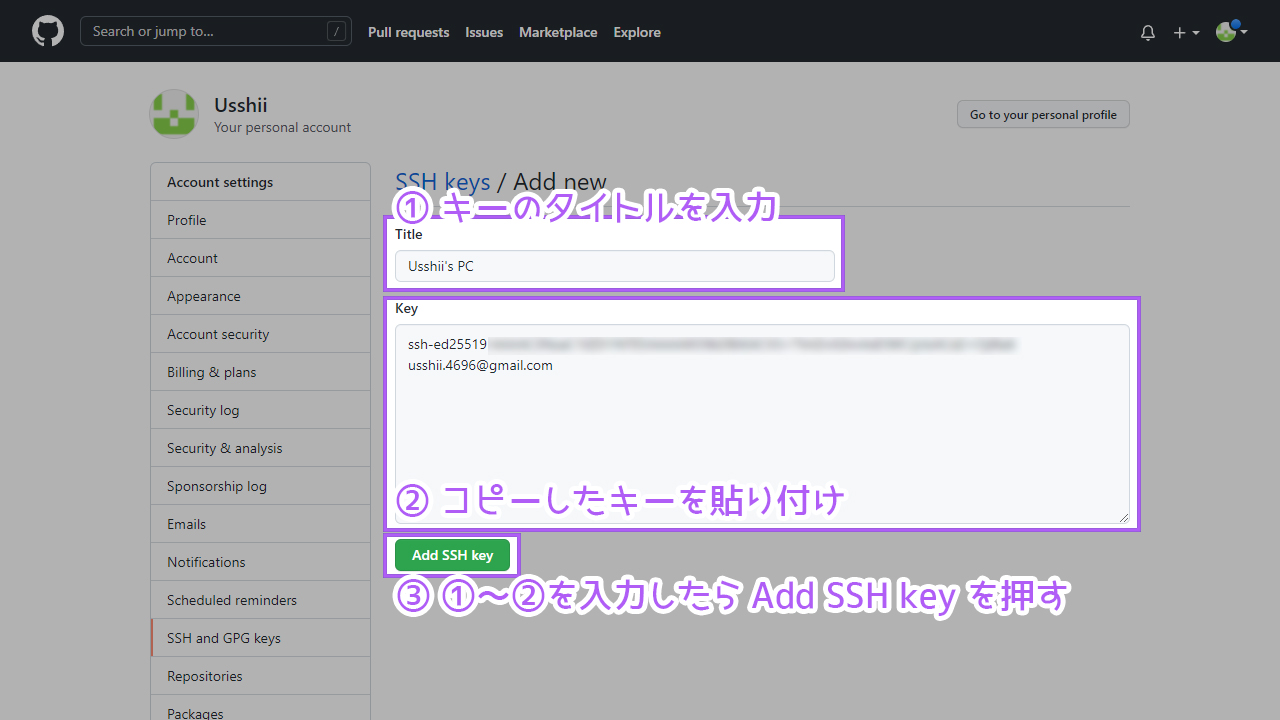Open Profile settings in sidebar
Image resolution: width=1280 pixels, height=720 pixels.
coord(260,220)
